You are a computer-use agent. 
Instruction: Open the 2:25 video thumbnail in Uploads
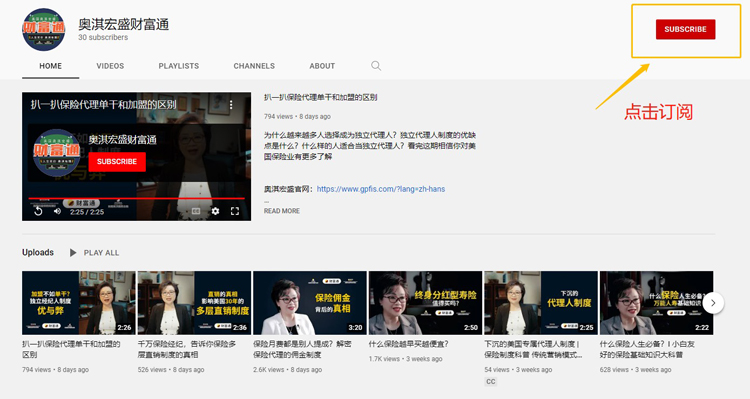pyautogui.click(x=541, y=303)
